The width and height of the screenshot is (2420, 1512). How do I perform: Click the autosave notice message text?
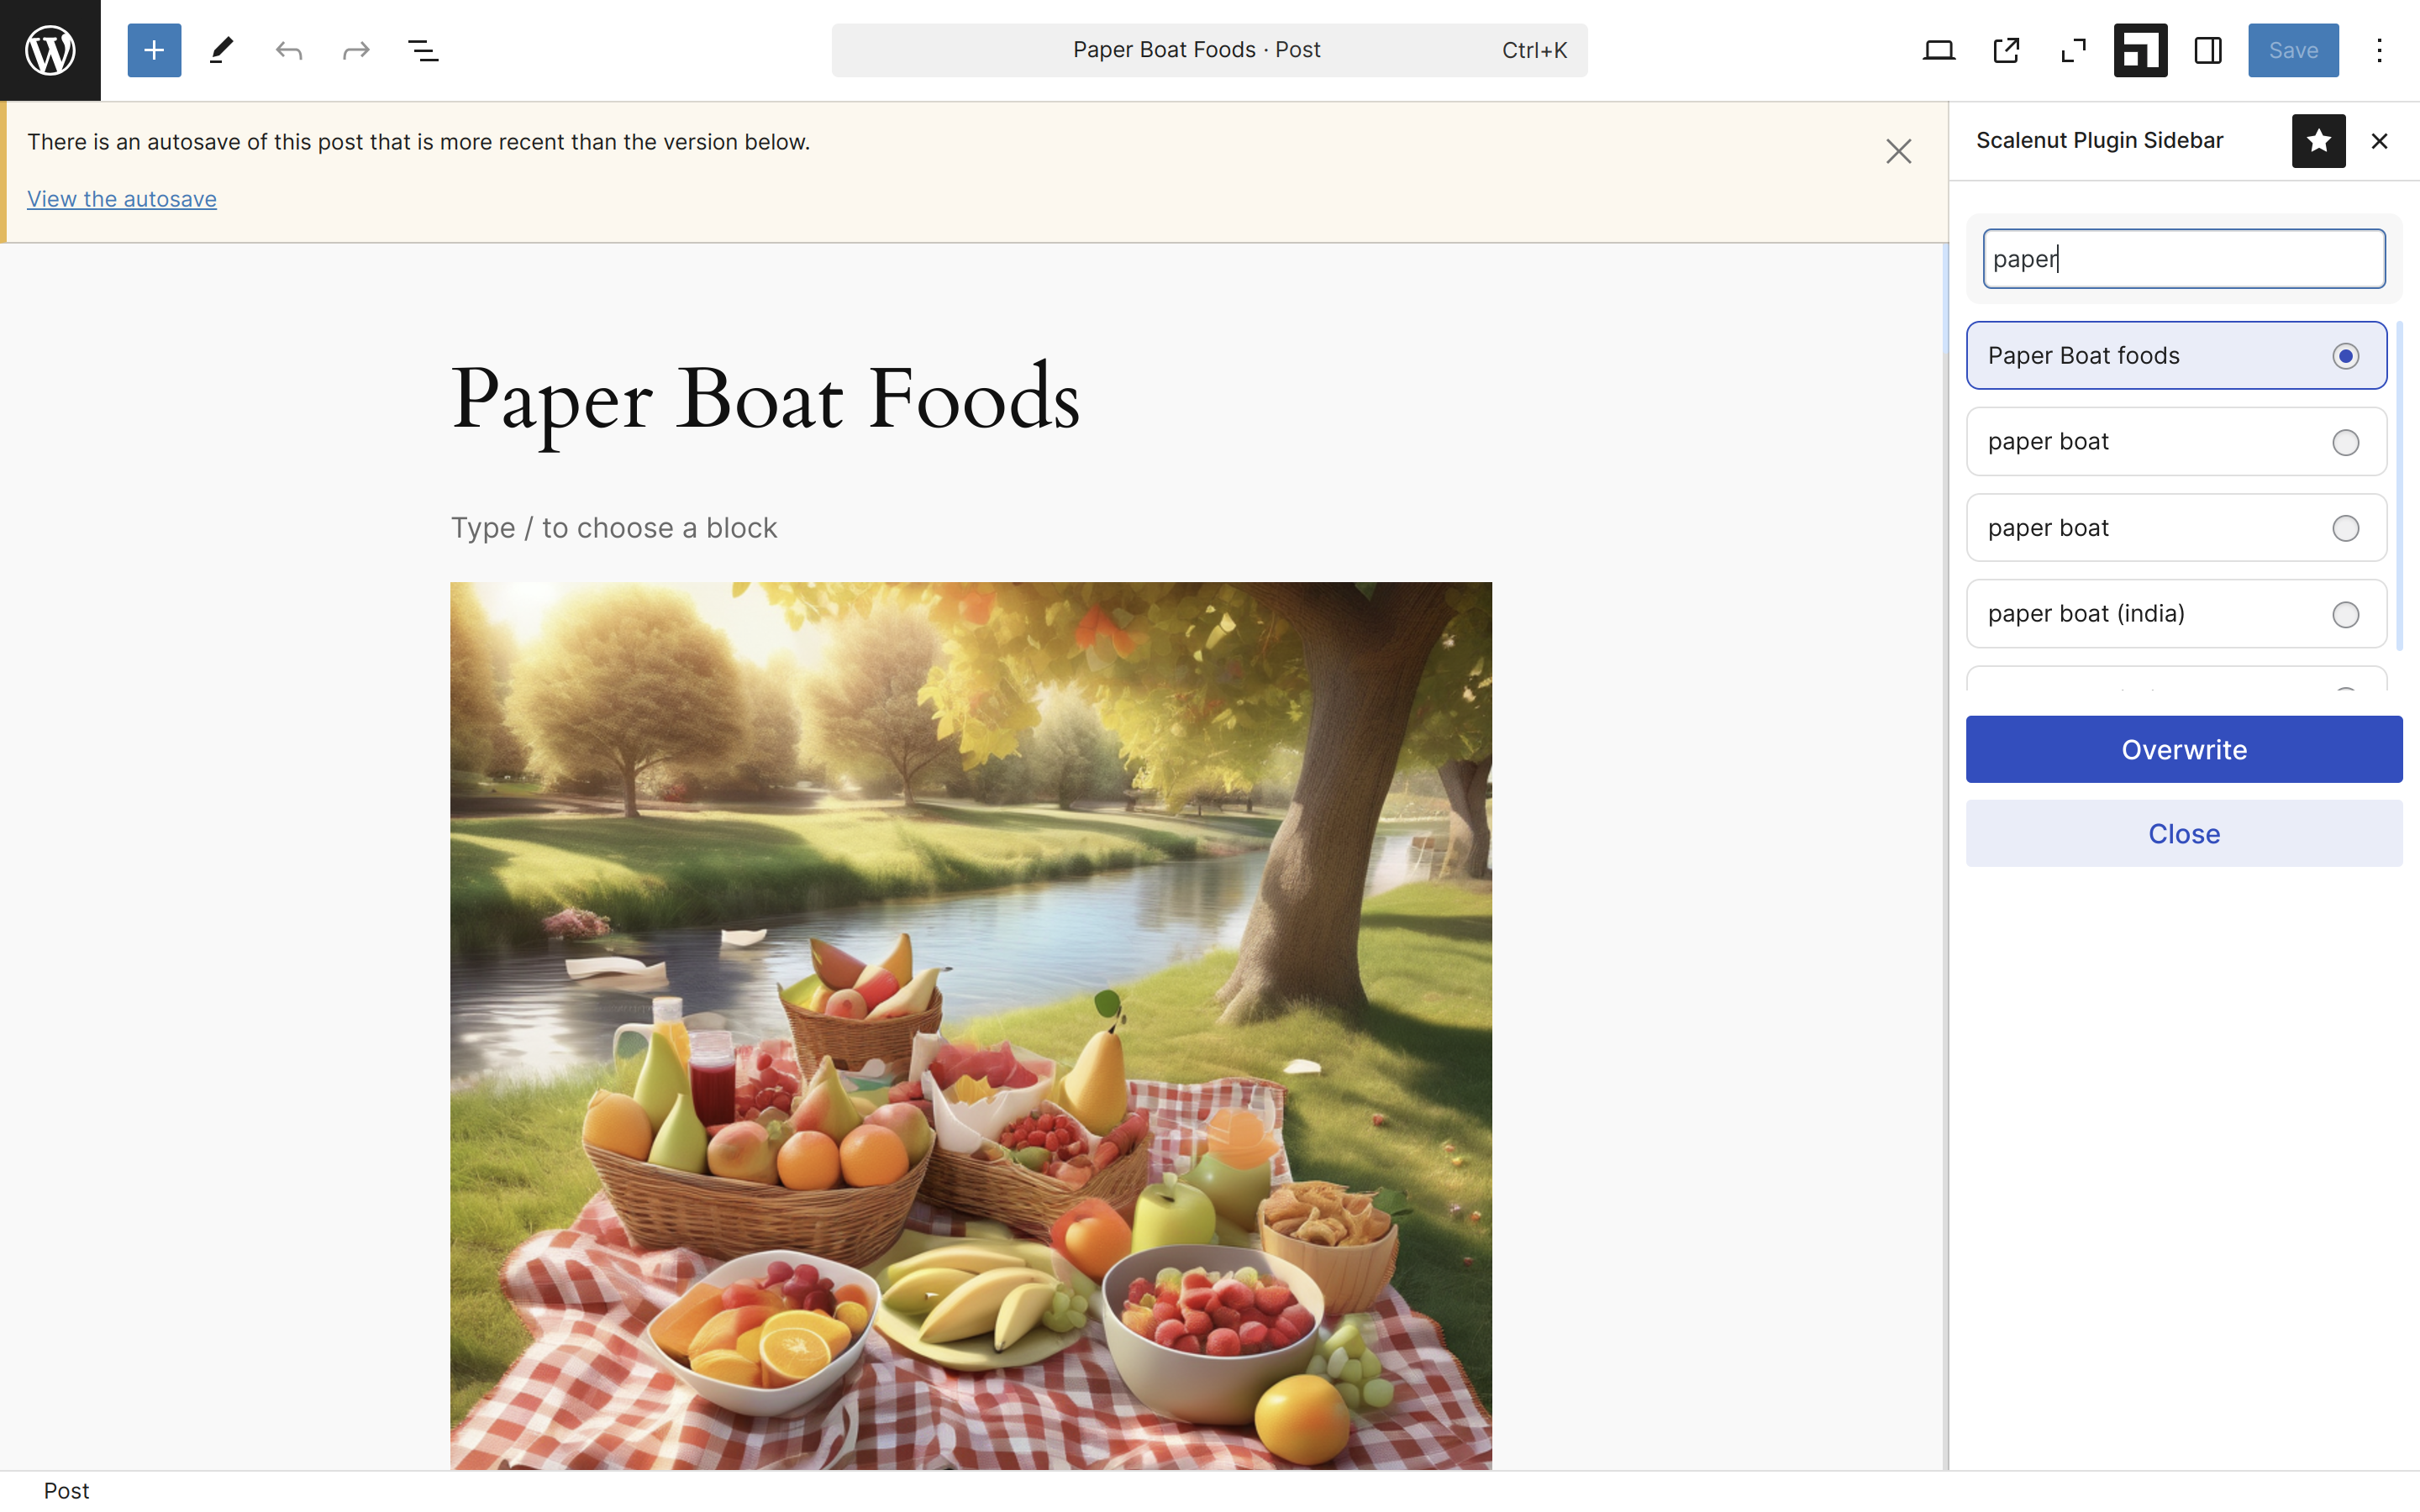(x=418, y=142)
